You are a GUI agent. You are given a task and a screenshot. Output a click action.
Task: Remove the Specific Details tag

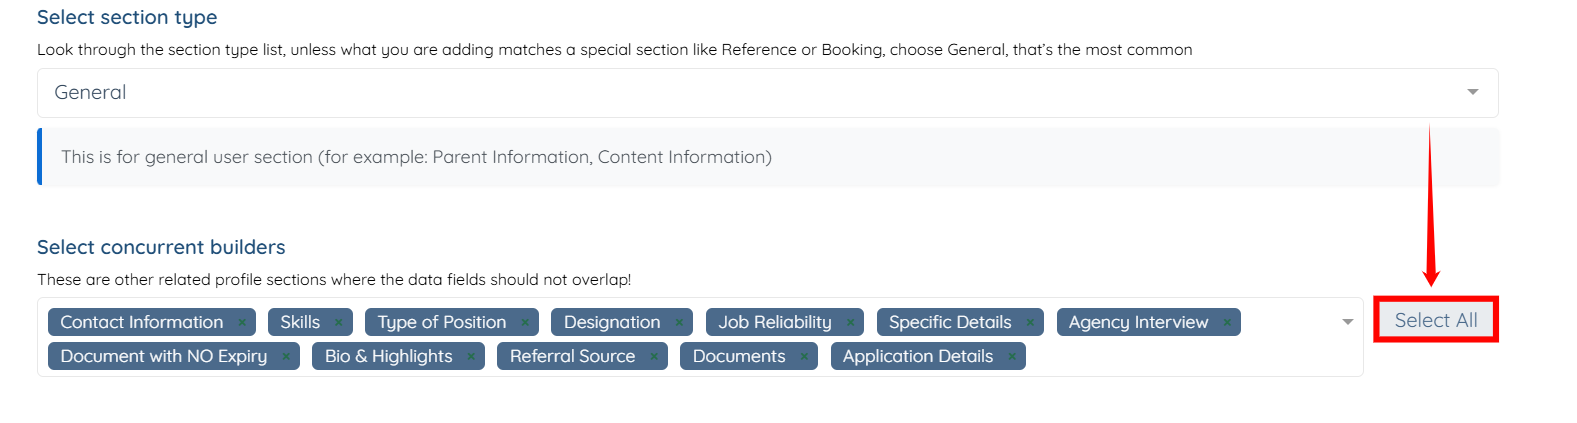pyautogui.click(x=1030, y=323)
